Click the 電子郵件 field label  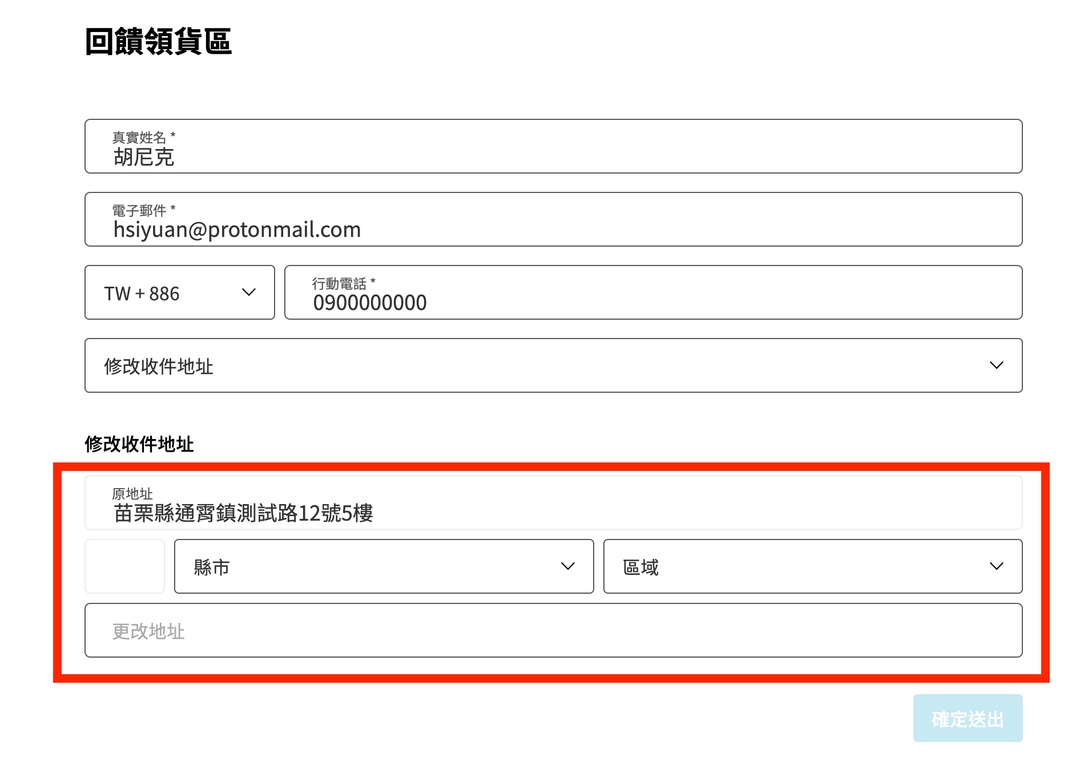pyautogui.click(x=143, y=210)
